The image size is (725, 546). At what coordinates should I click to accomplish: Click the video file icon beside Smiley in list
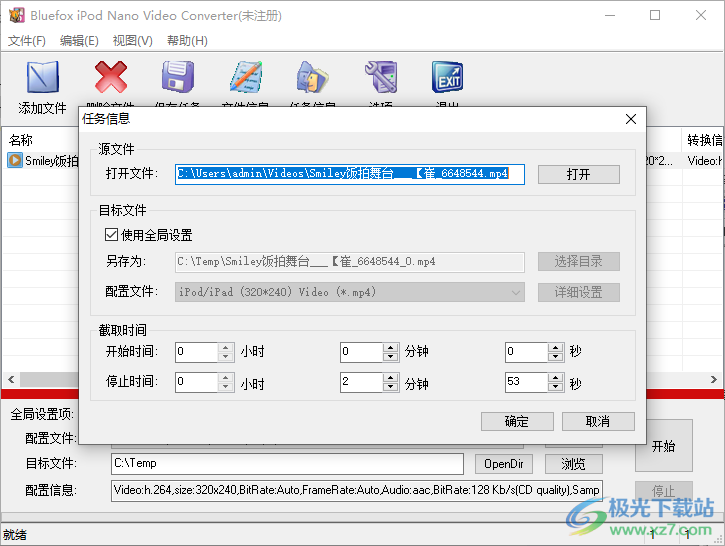coord(15,160)
